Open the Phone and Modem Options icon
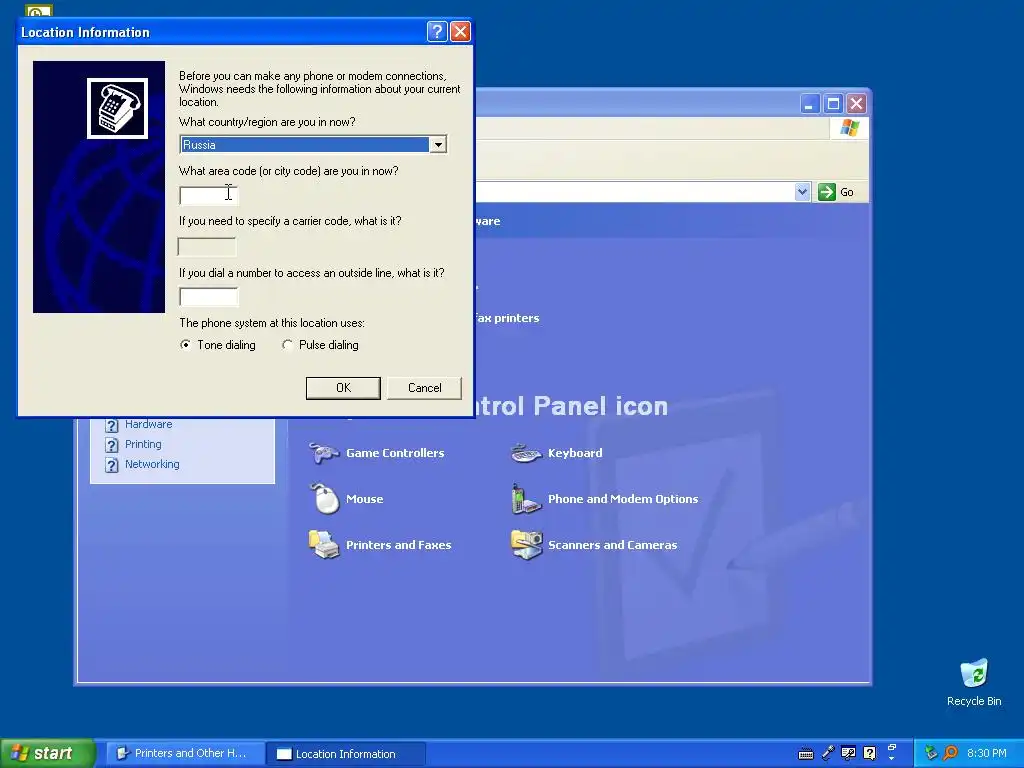This screenshot has height=768, width=1024. (526, 499)
